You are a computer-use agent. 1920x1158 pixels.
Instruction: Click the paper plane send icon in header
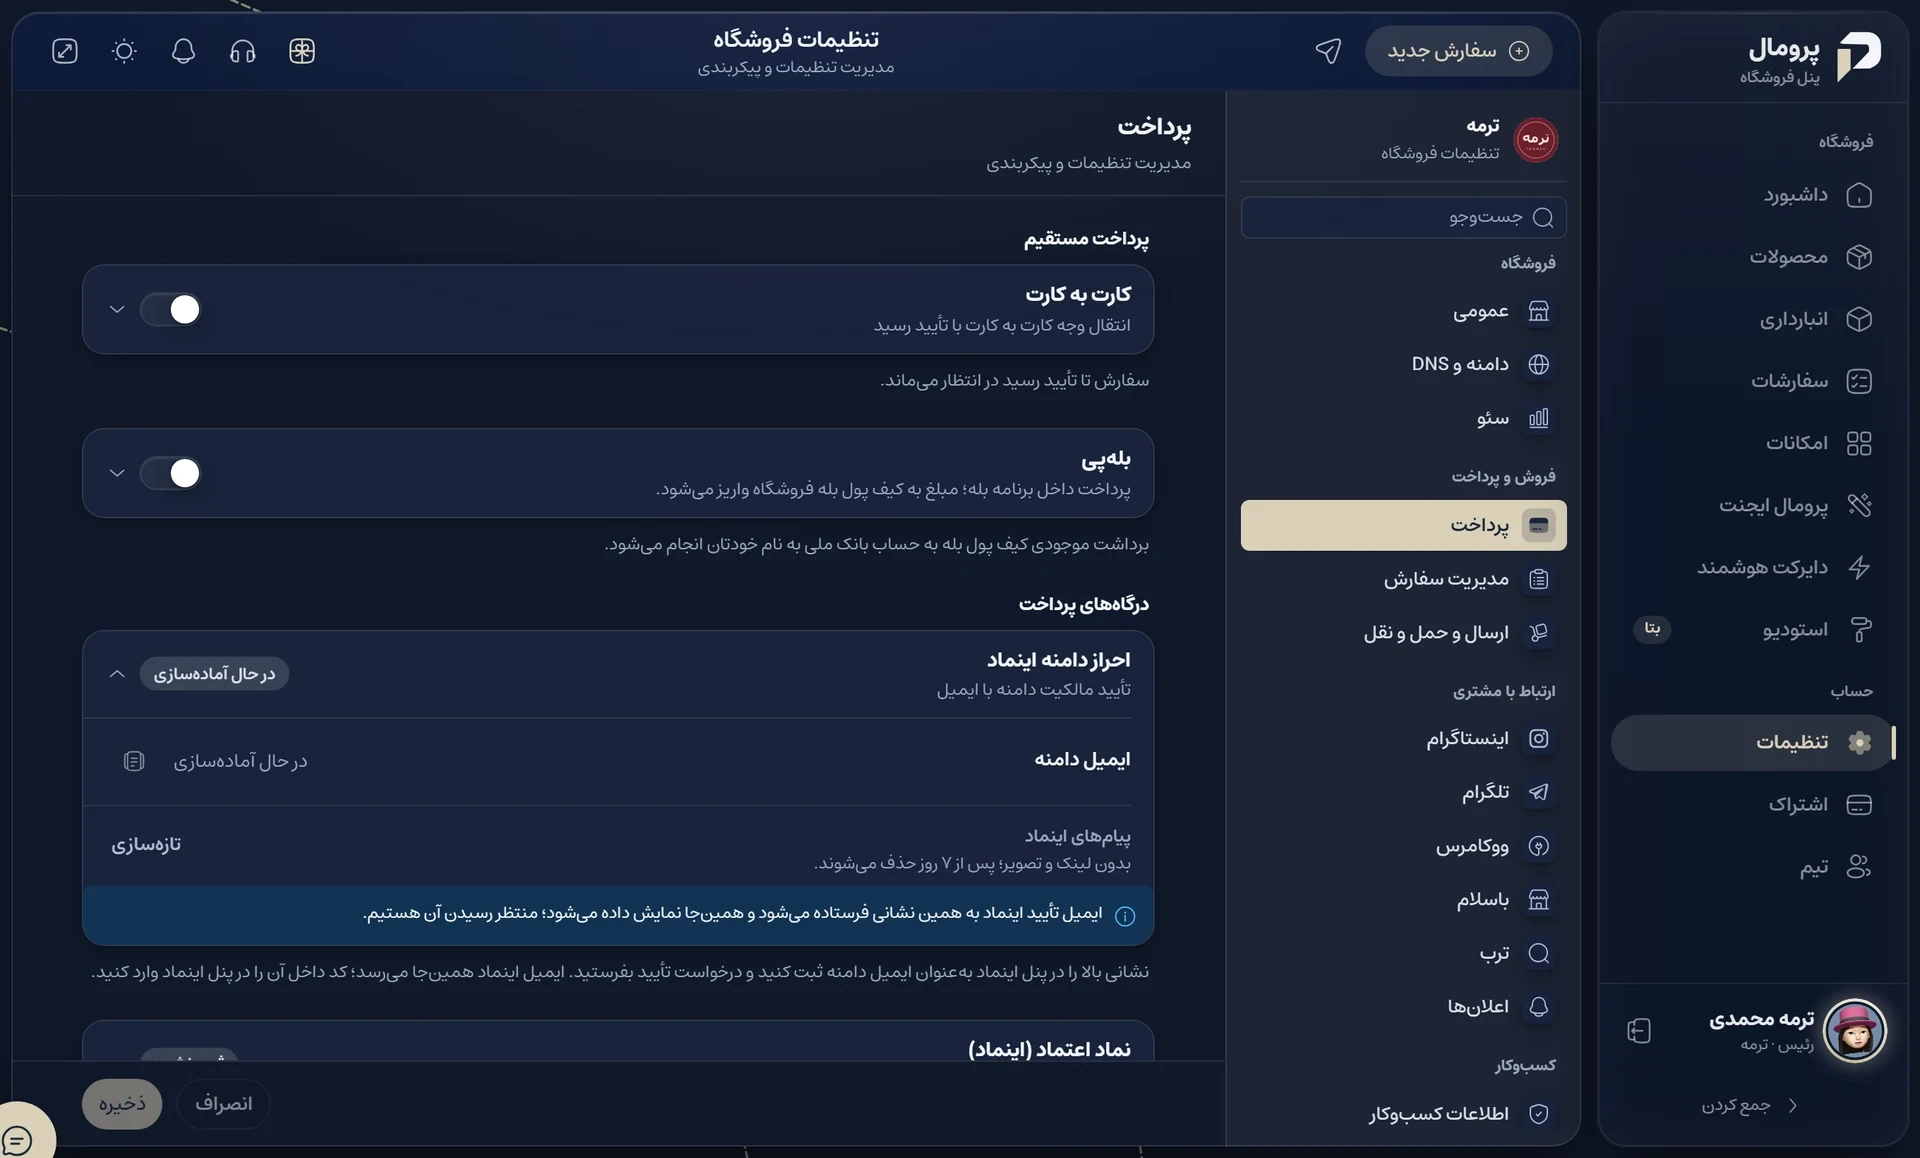point(1328,51)
